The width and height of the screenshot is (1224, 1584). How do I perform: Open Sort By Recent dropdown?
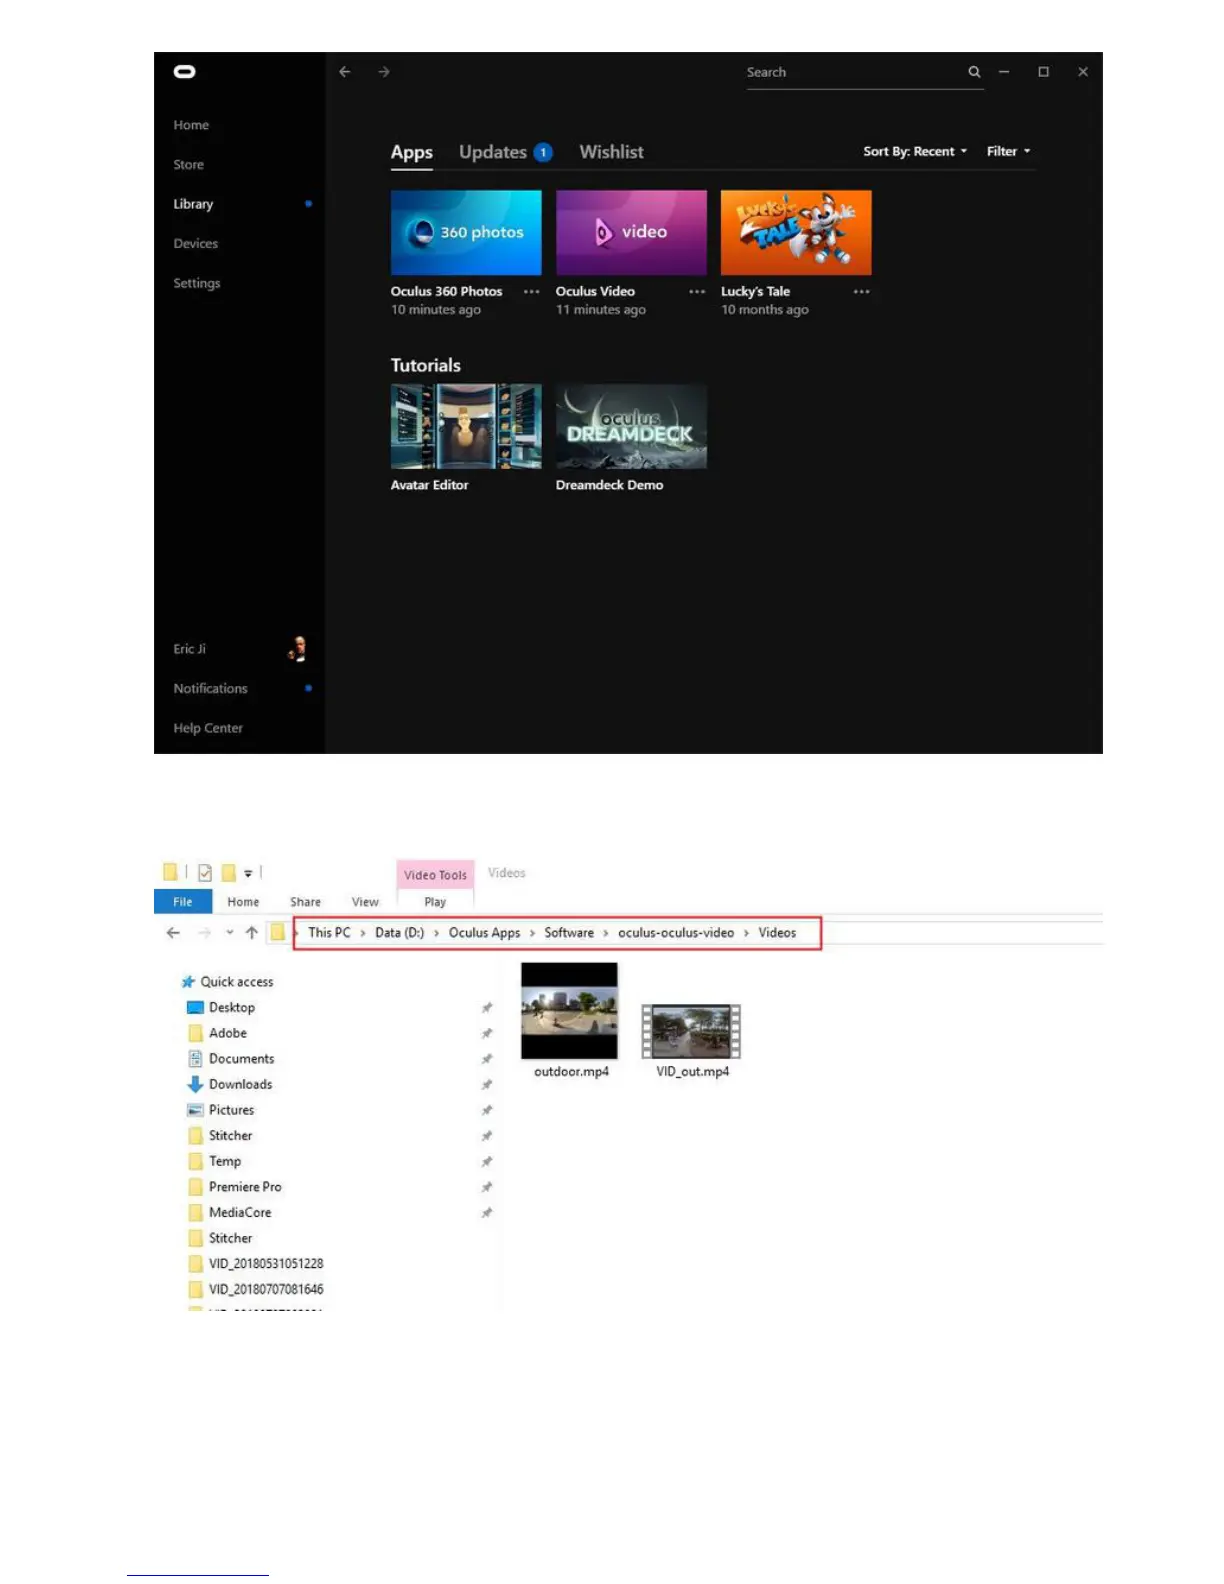point(915,152)
